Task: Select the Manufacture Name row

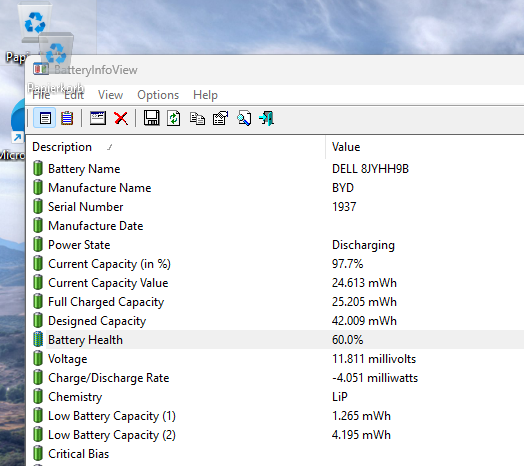Action: point(275,188)
